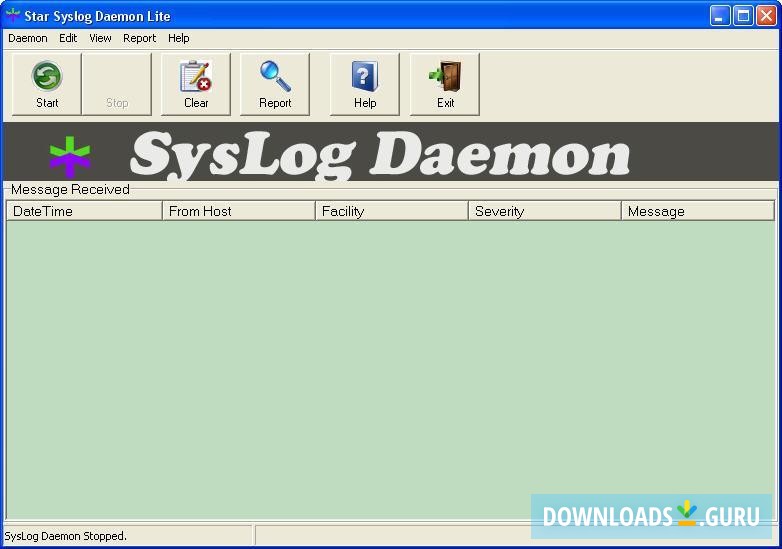Click the disabled Stop toolbar button
The width and height of the screenshot is (782, 549).
point(117,84)
